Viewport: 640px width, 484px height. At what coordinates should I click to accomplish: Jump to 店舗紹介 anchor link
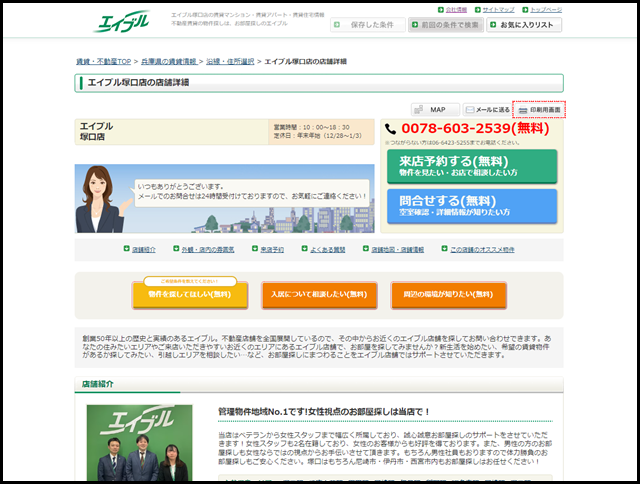[x=144, y=250]
